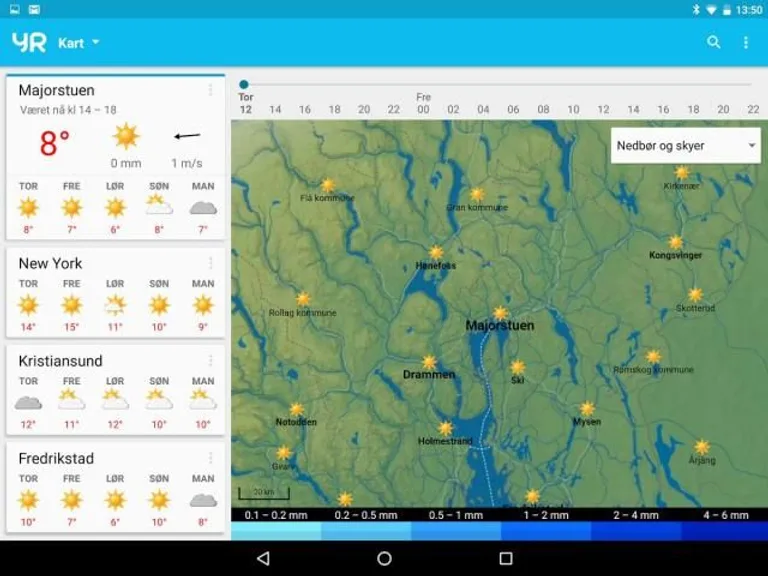Tap the YR logo icon

(x=29, y=42)
